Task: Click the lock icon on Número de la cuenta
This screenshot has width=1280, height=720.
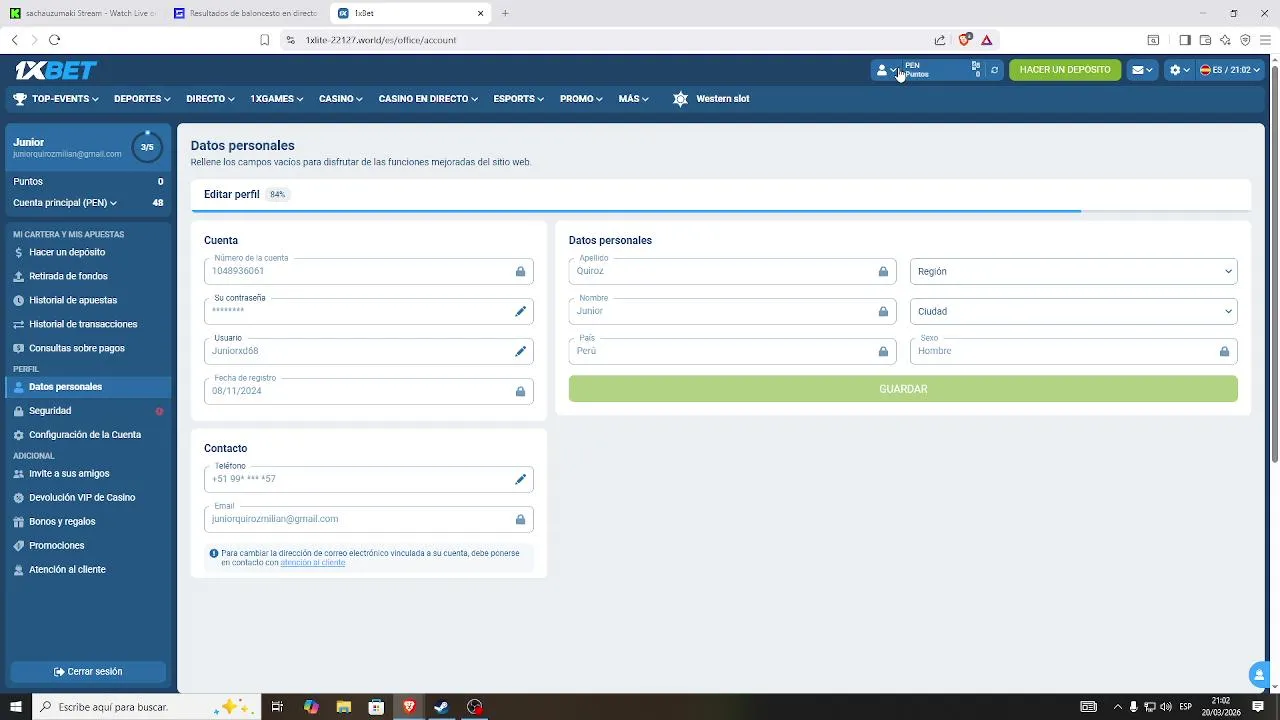Action: 520,271
